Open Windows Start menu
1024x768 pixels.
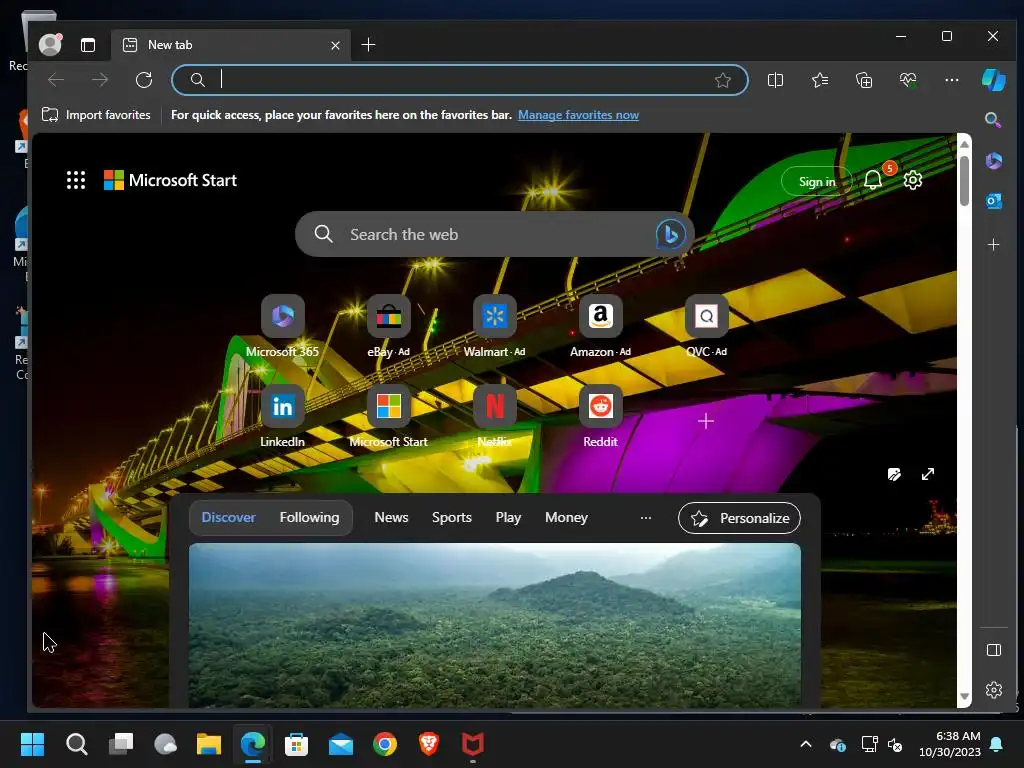click(32, 744)
